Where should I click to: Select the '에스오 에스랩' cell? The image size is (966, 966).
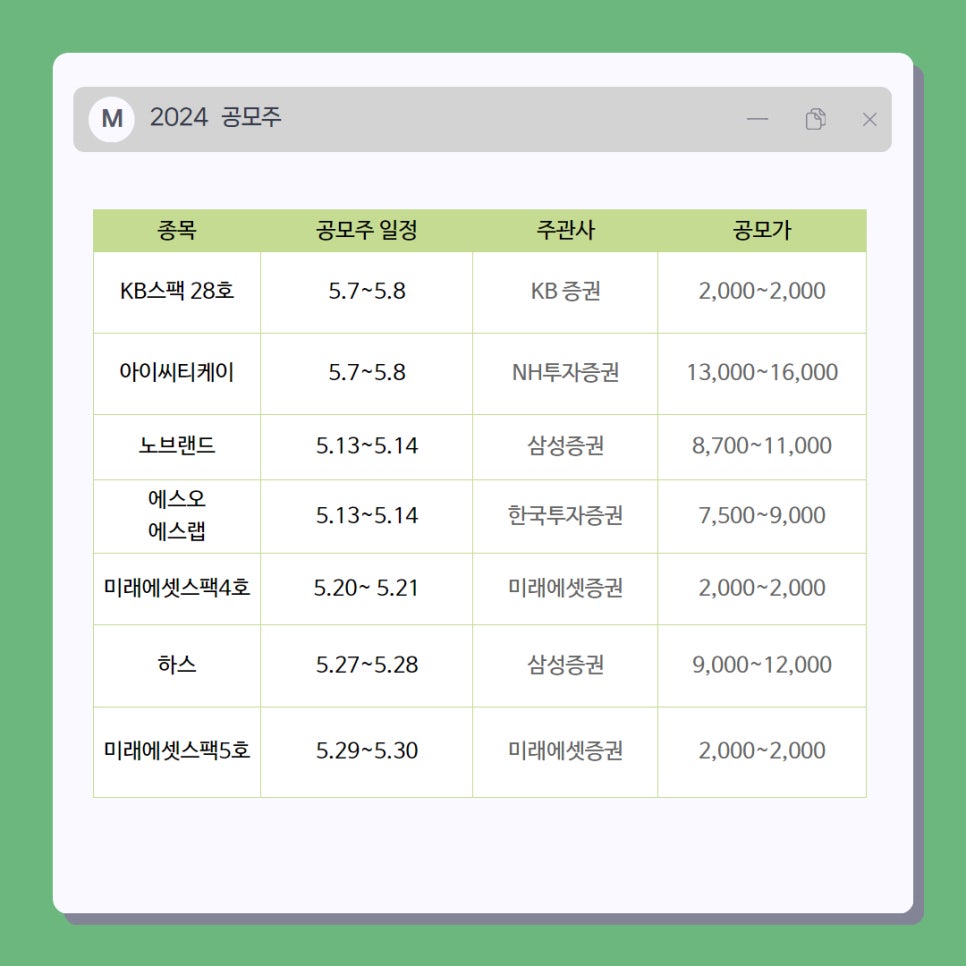point(177,516)
